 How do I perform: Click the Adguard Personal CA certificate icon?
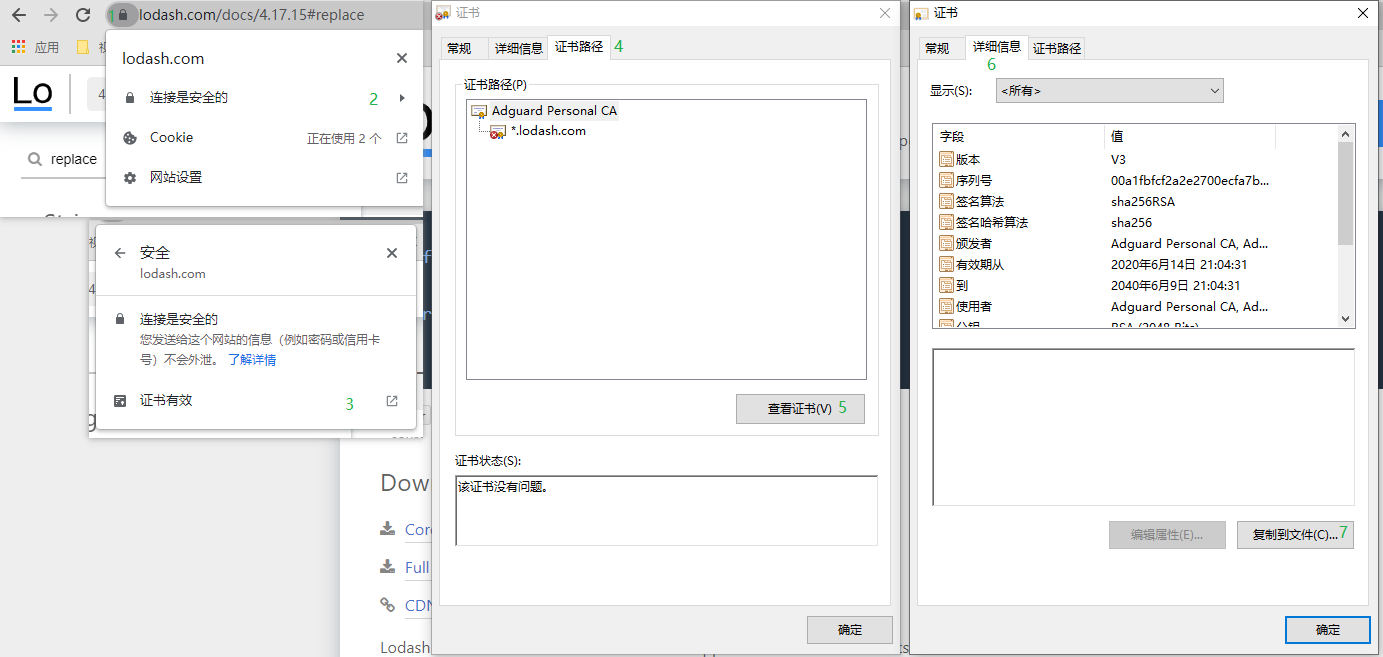click(479, 111)
